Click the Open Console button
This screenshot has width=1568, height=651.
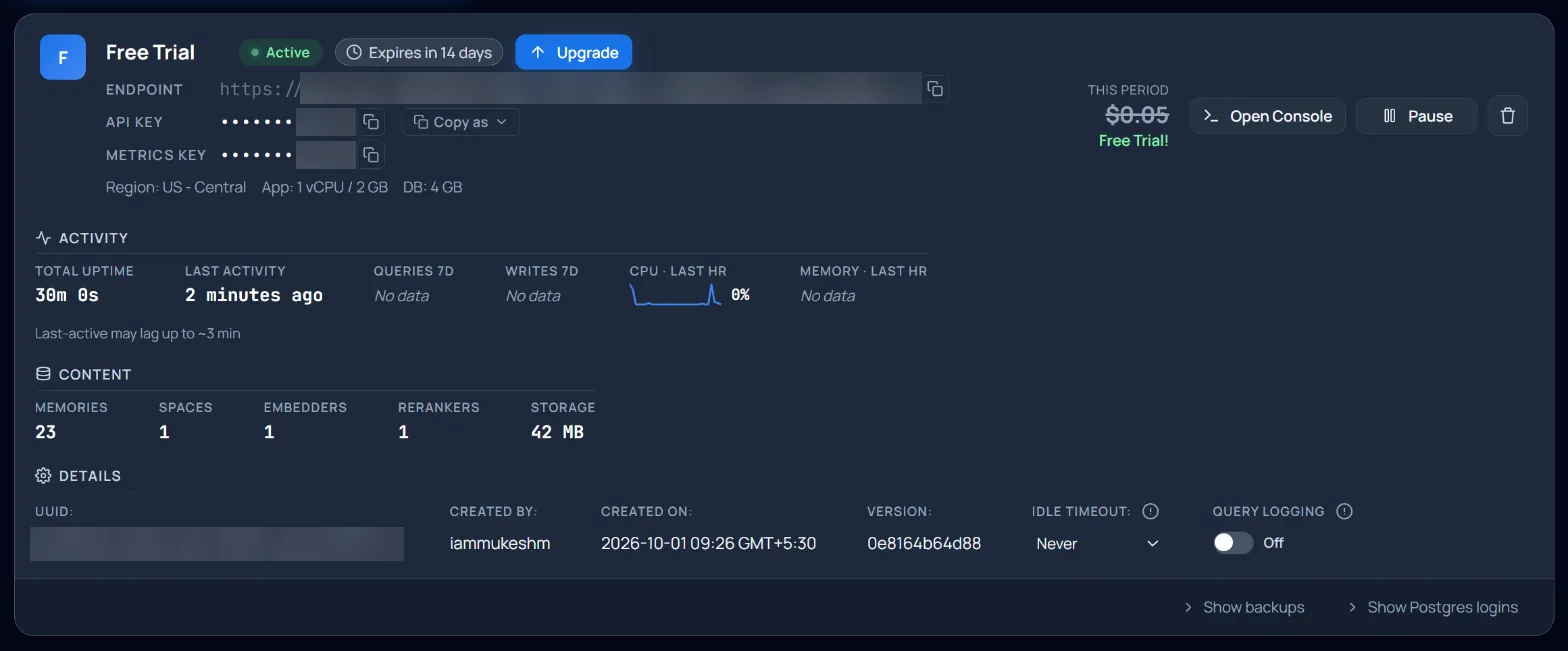[x=1268, y=116]
